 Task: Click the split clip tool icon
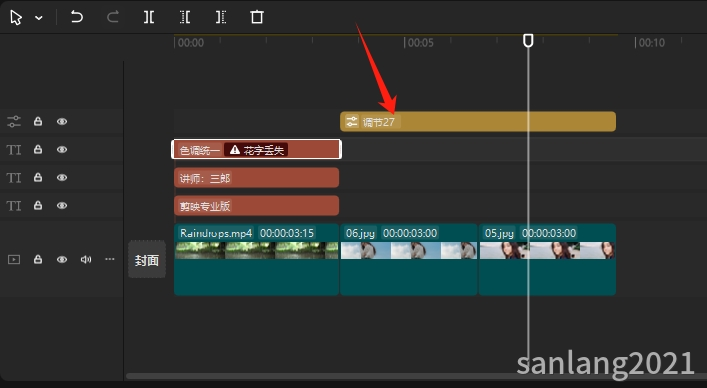click(149, 17)
